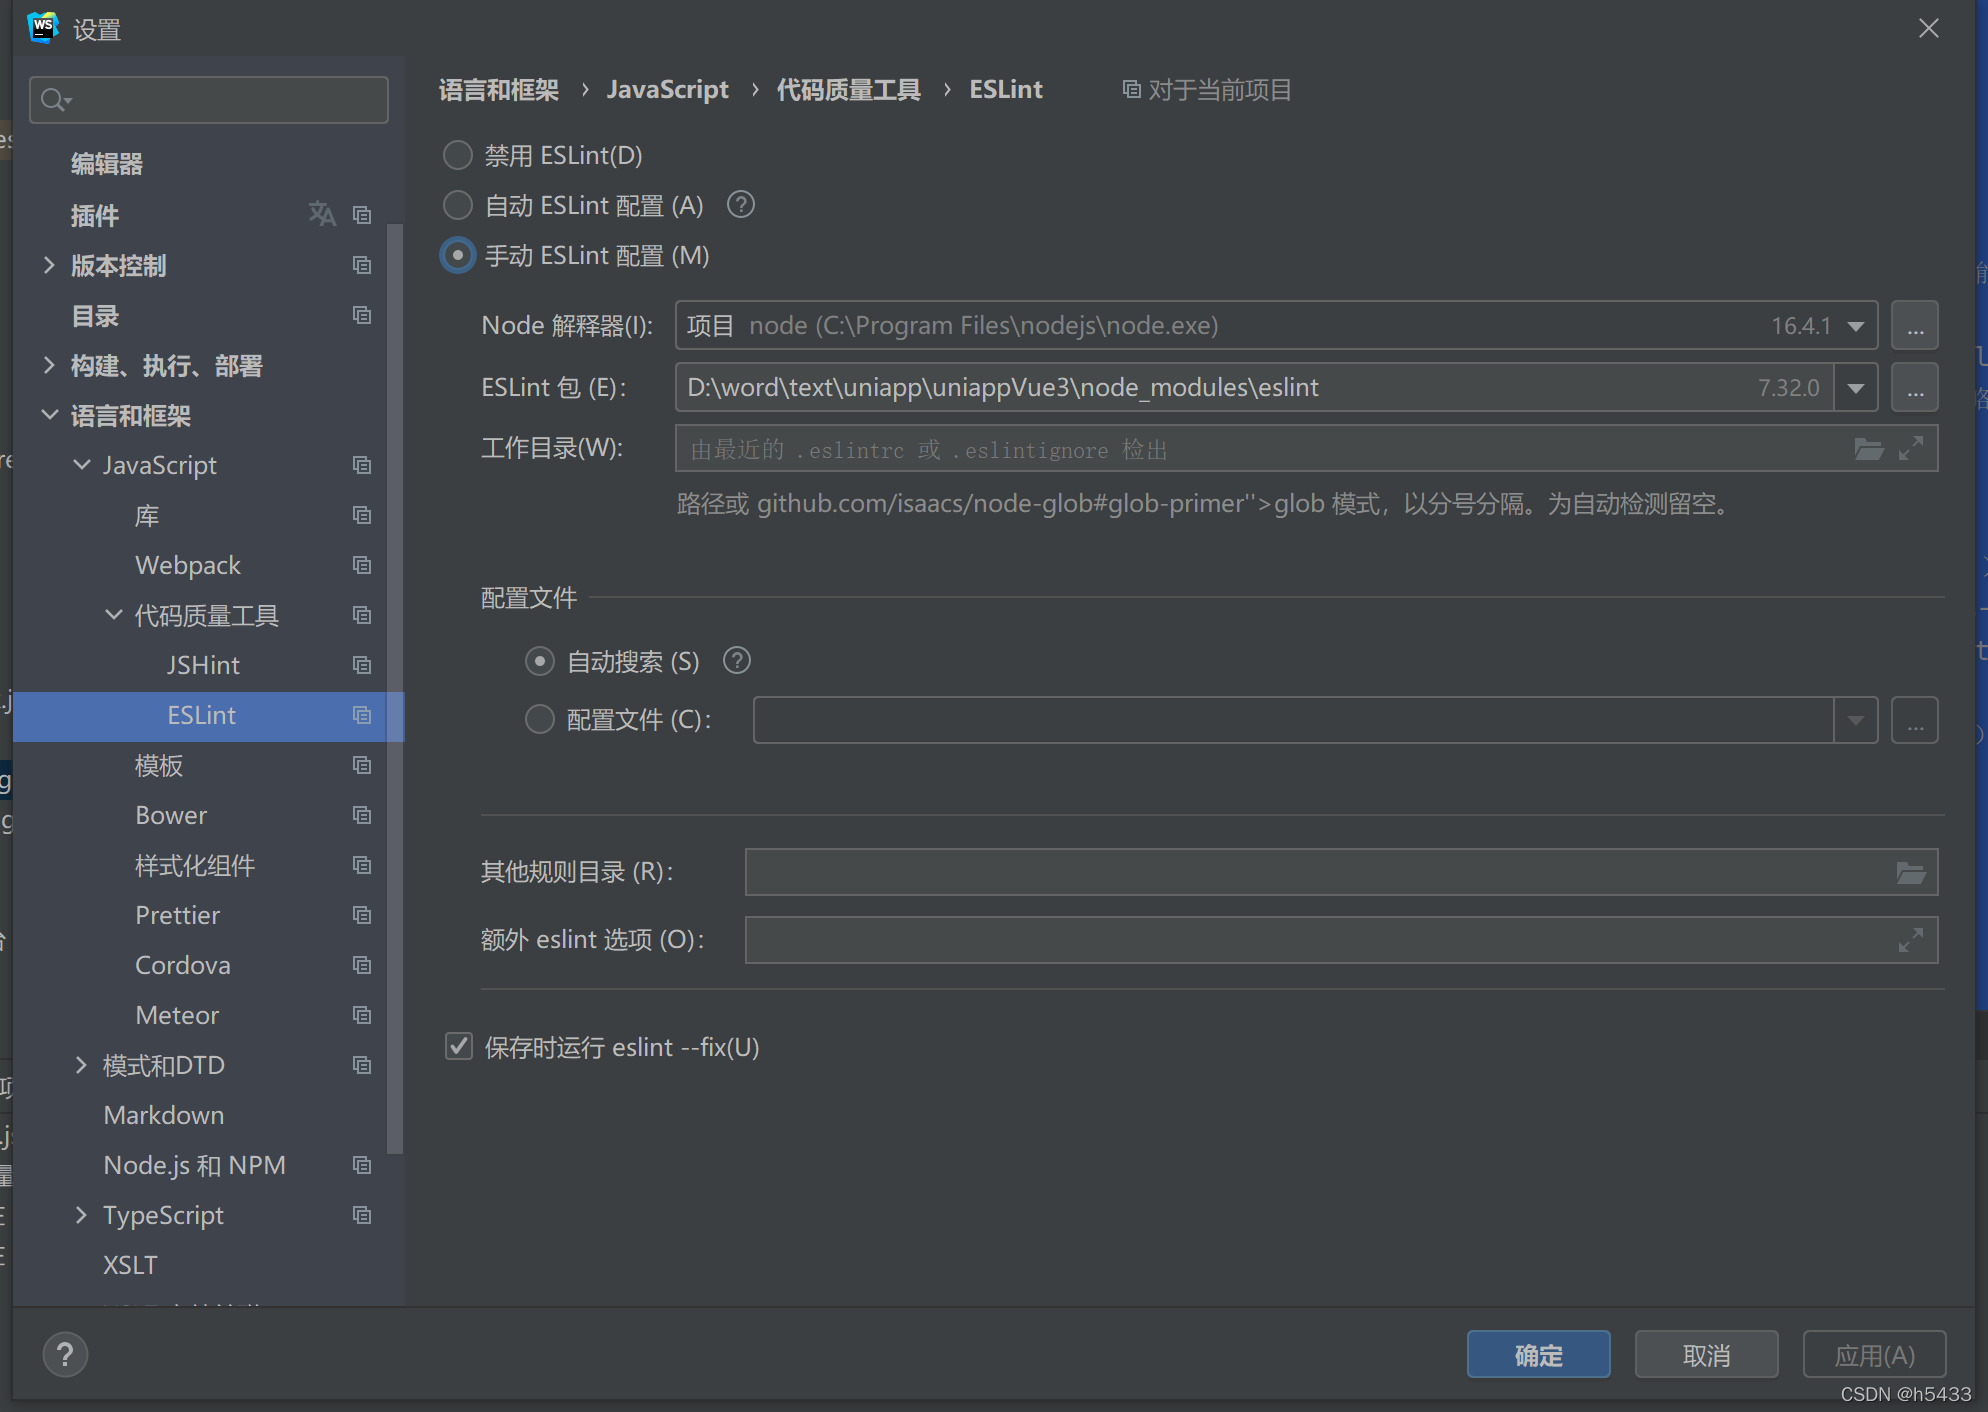Click expand icon in 额外 eslint 选项 field
The width and height of the screenshot is (1988, 1412).
(1911, 941)
